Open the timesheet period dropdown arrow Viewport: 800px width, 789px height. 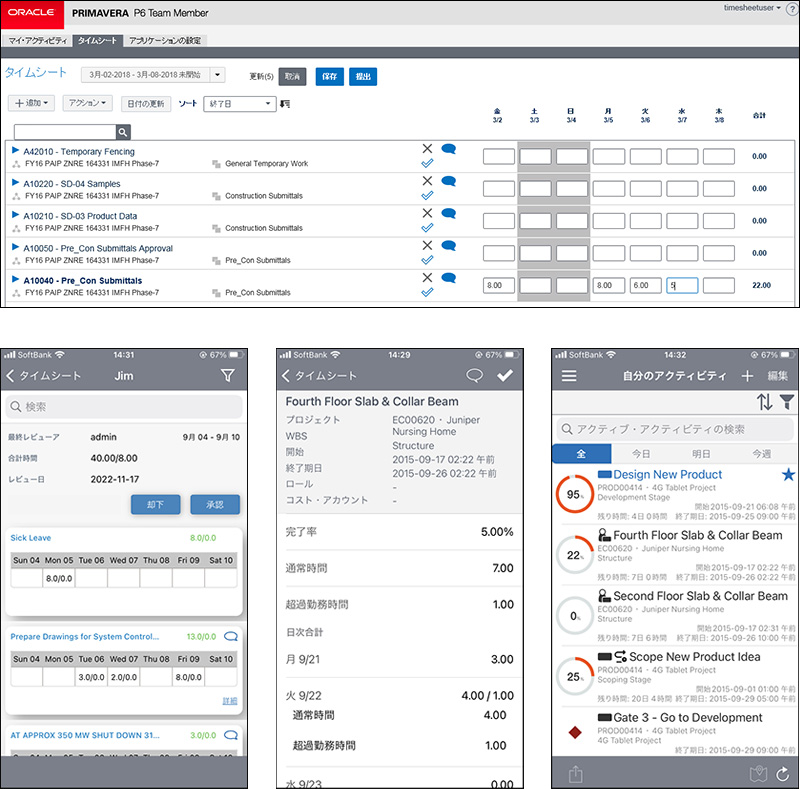click(217, 75)
